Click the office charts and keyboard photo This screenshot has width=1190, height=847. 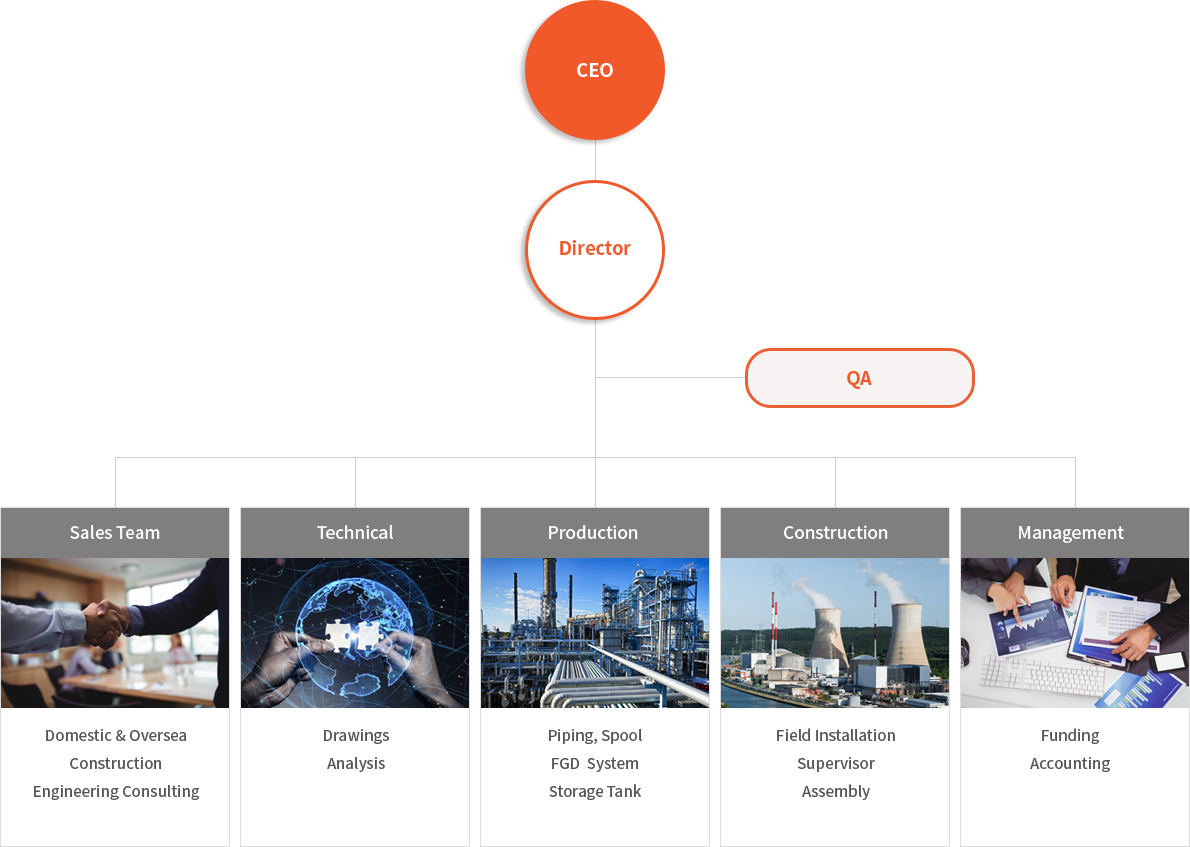(x=1075, y=633)
